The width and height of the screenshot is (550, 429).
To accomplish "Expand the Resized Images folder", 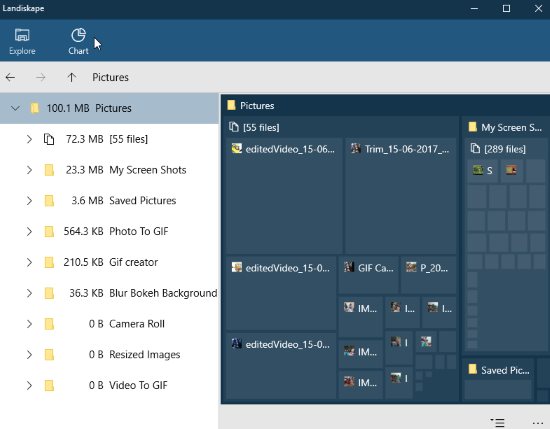I will (29, 355).
